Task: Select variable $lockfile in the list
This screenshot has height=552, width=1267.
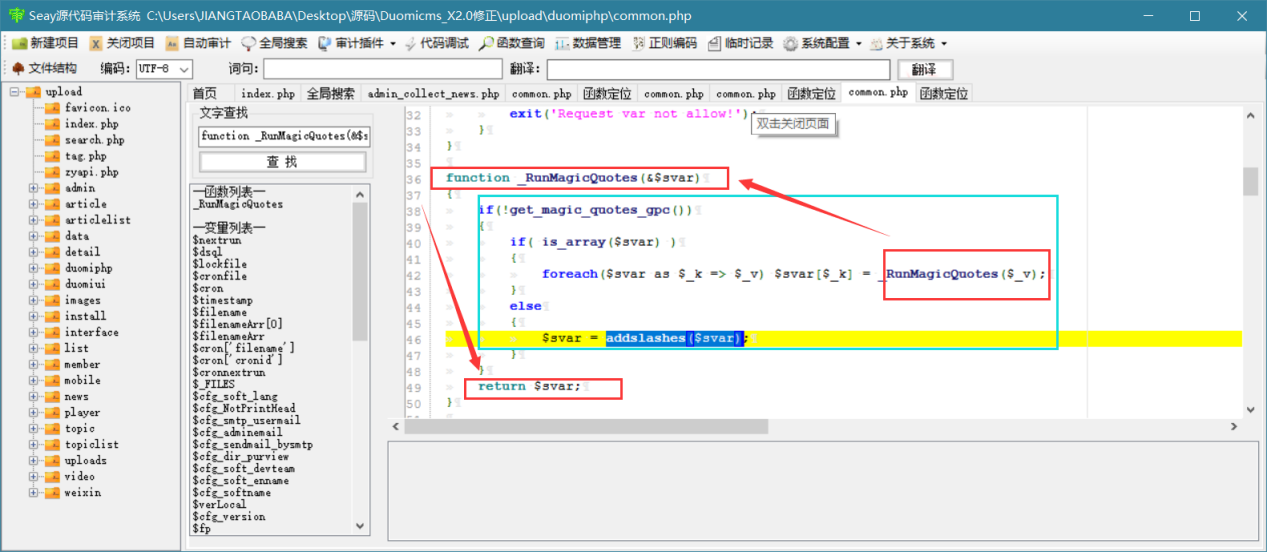Action: tap(219, 264)
